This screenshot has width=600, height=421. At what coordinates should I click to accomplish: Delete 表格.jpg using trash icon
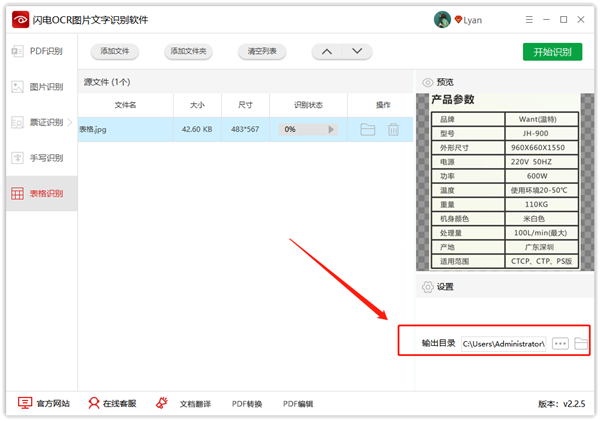(394, 129)
